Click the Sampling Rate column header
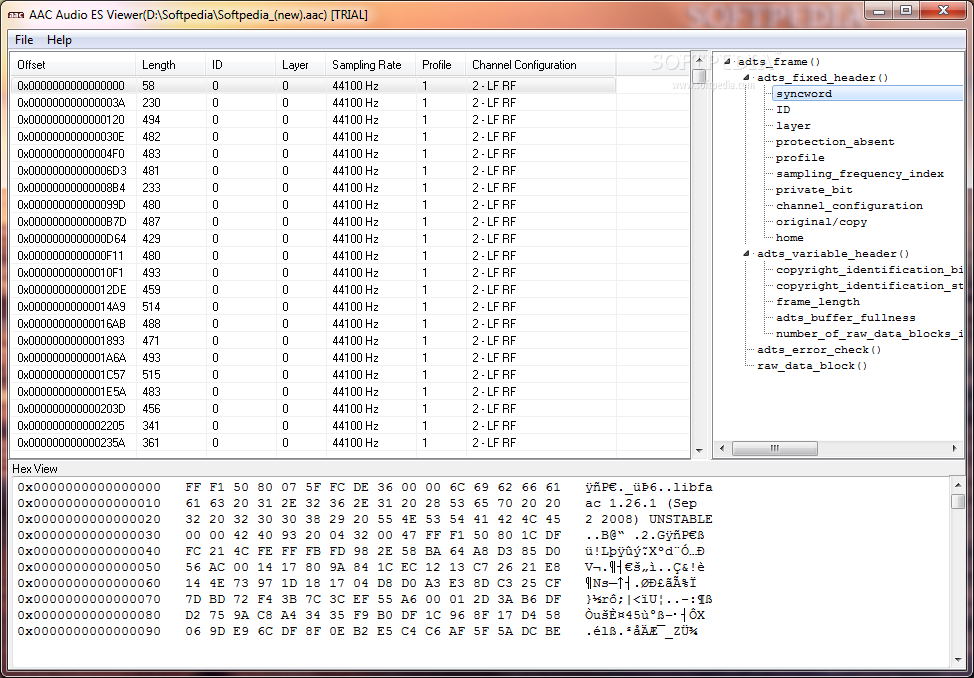 coord(370,65)
